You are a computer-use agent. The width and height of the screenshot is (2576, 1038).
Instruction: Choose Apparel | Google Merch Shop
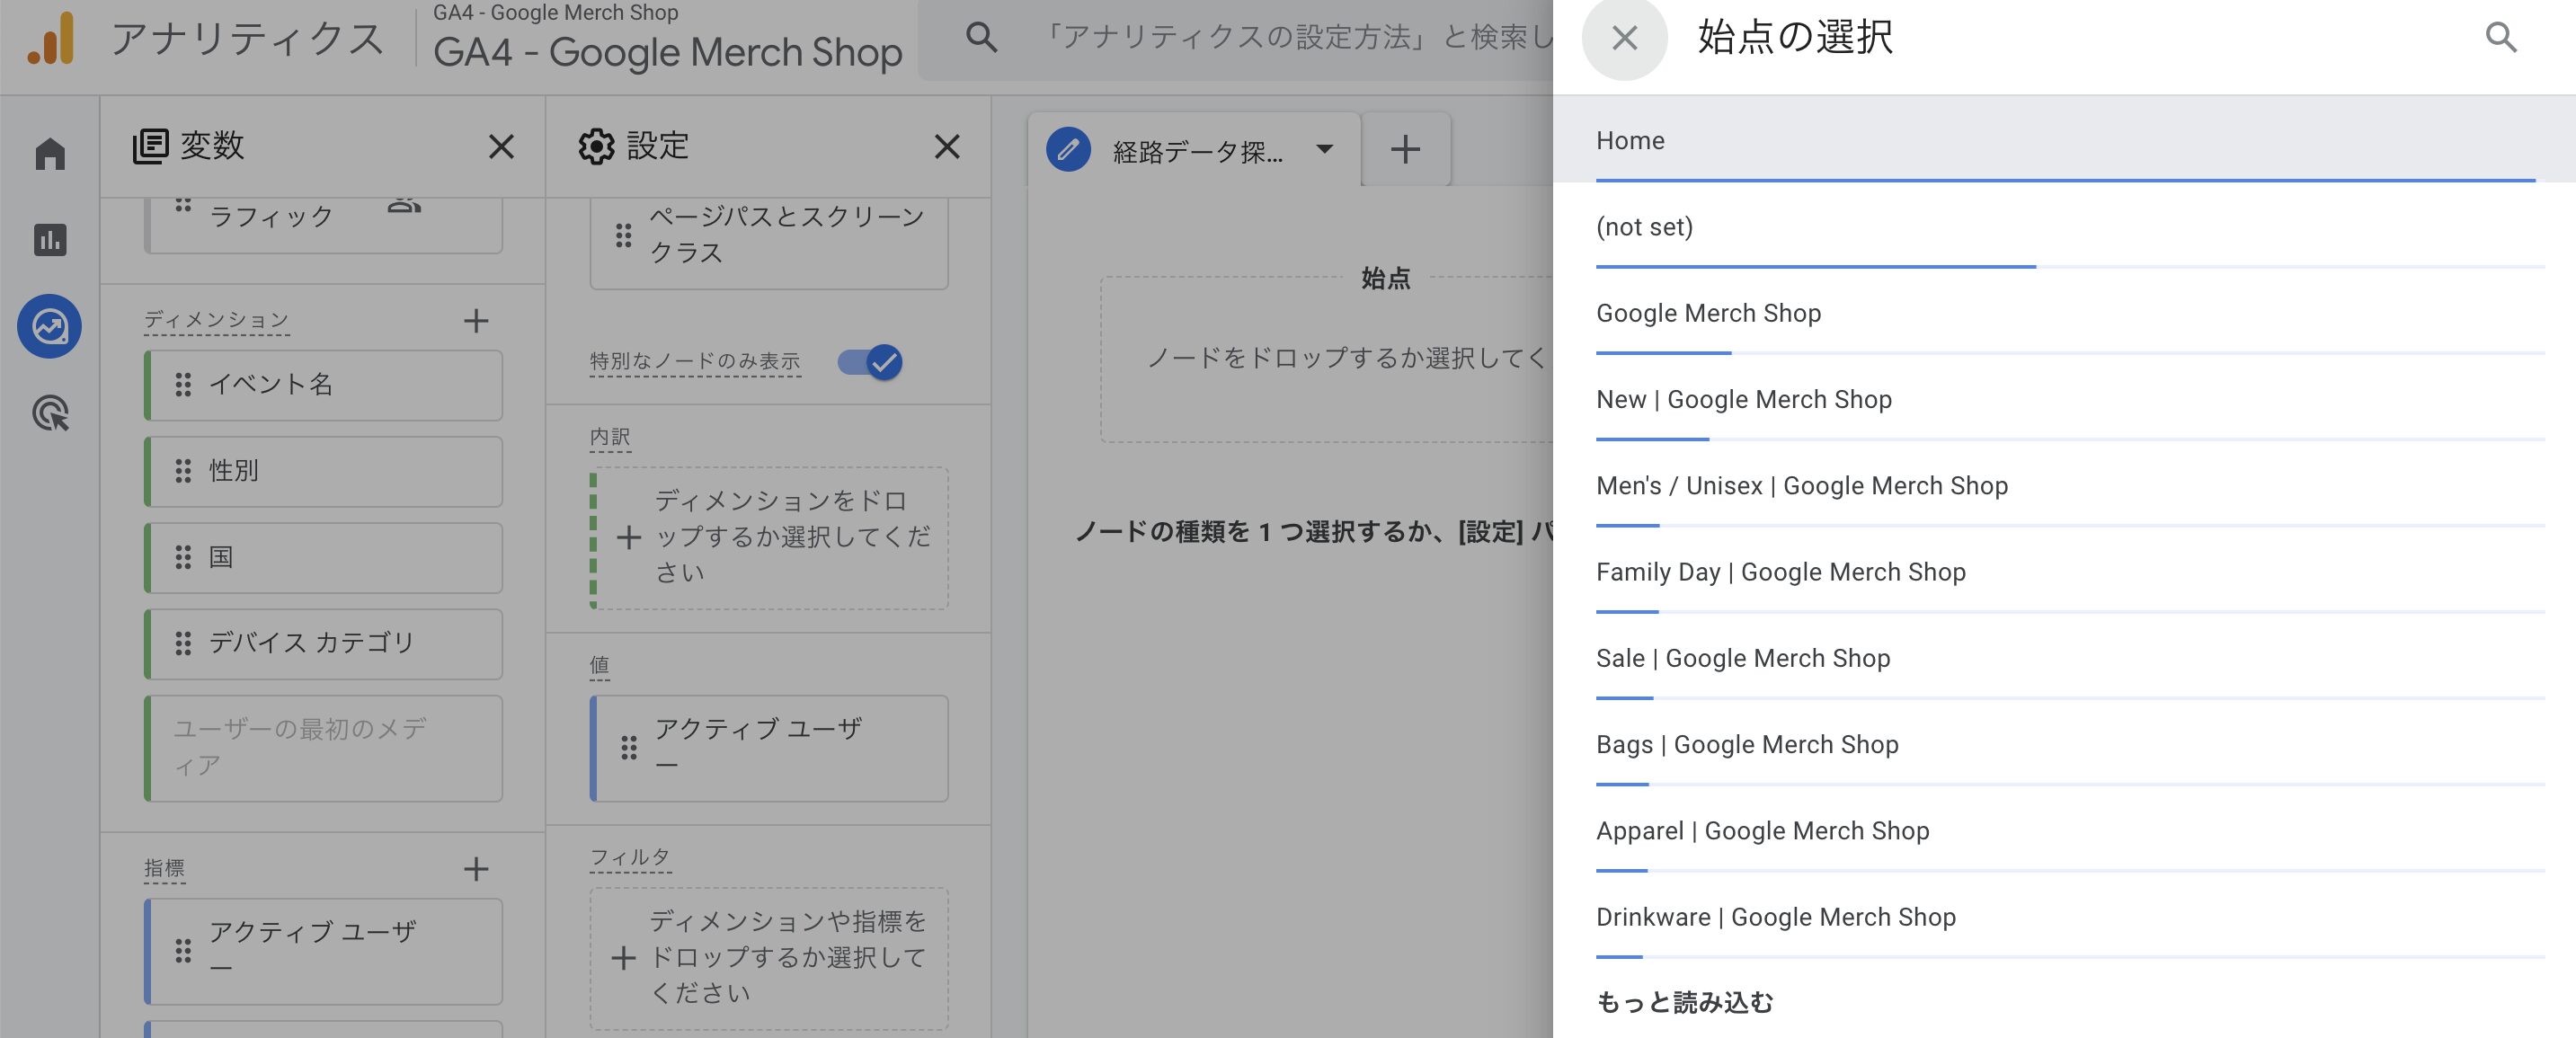[2064, 830]
